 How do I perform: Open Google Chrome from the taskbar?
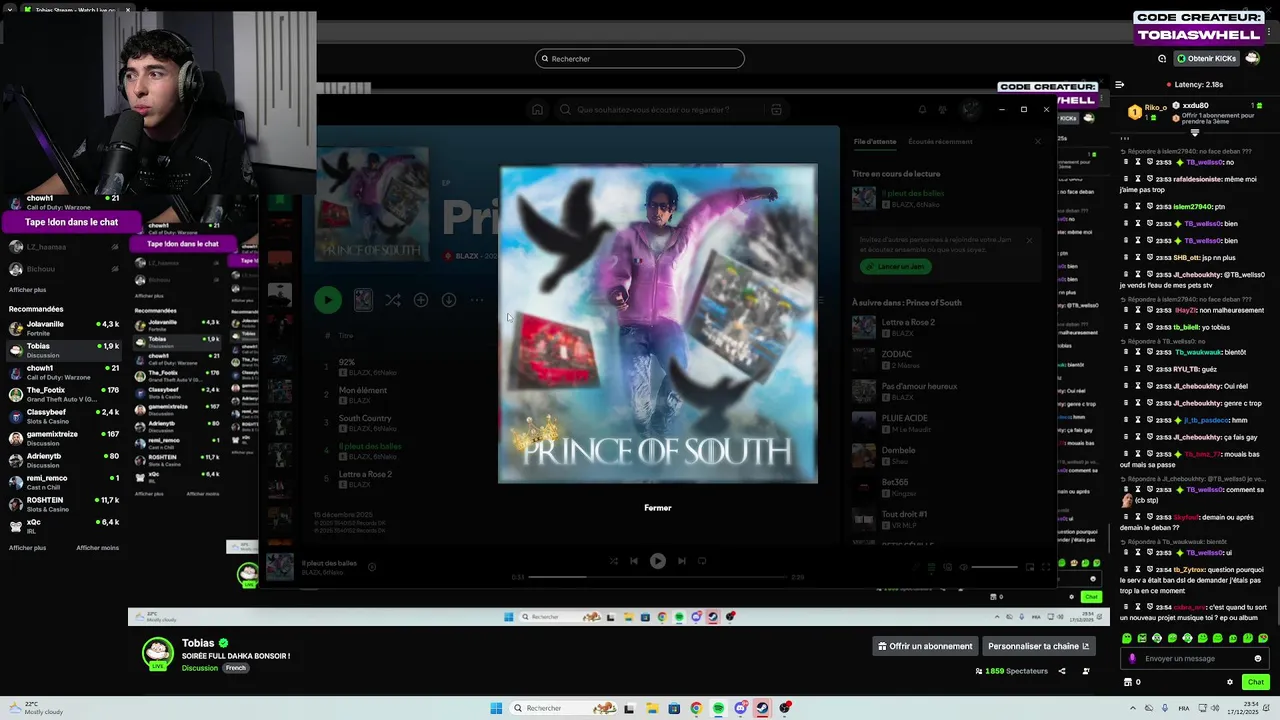point(696,708)
